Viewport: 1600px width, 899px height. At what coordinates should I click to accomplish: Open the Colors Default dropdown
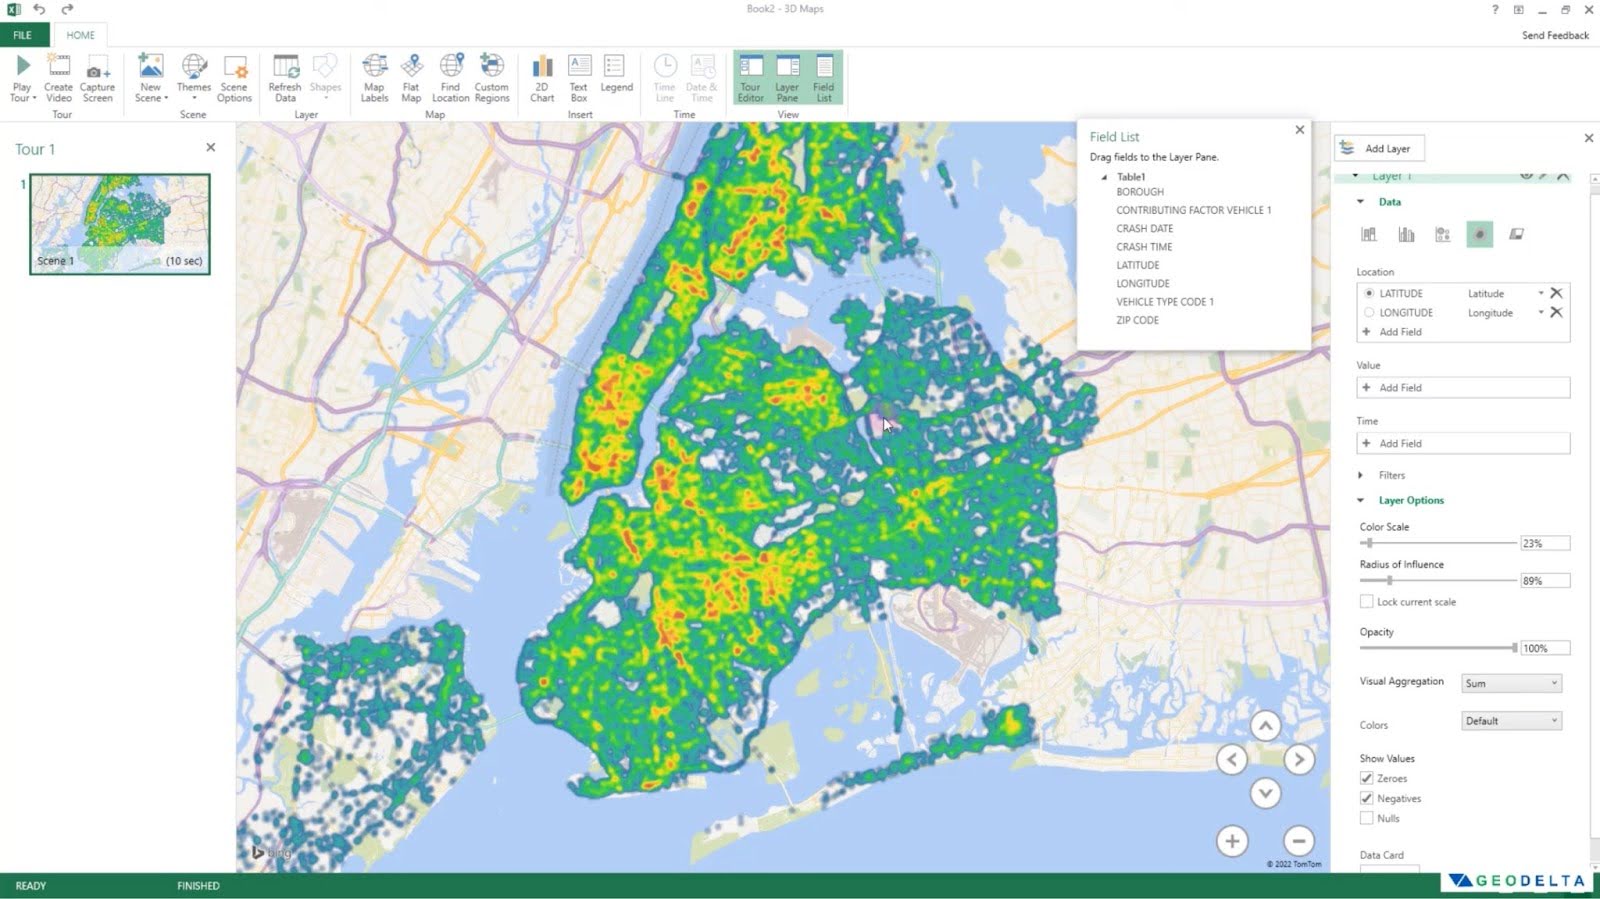coord(1510,721)
